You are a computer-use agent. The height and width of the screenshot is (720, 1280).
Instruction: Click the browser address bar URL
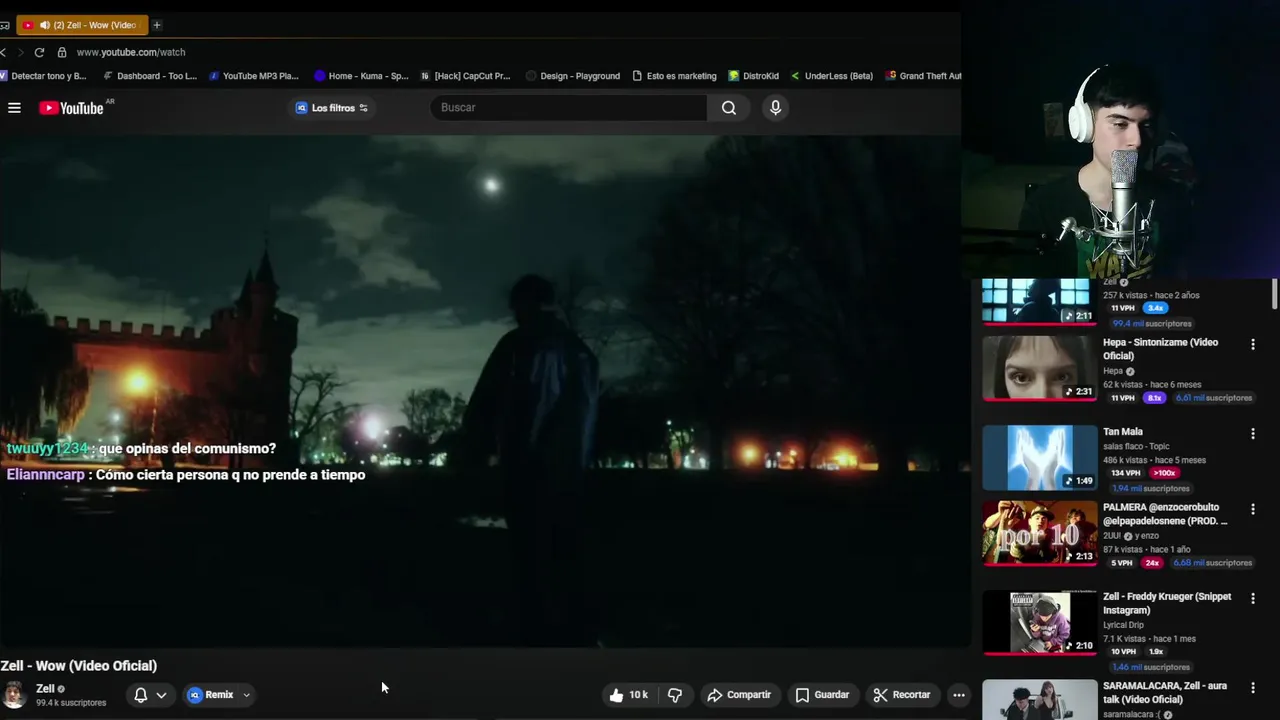click(131, 52)
